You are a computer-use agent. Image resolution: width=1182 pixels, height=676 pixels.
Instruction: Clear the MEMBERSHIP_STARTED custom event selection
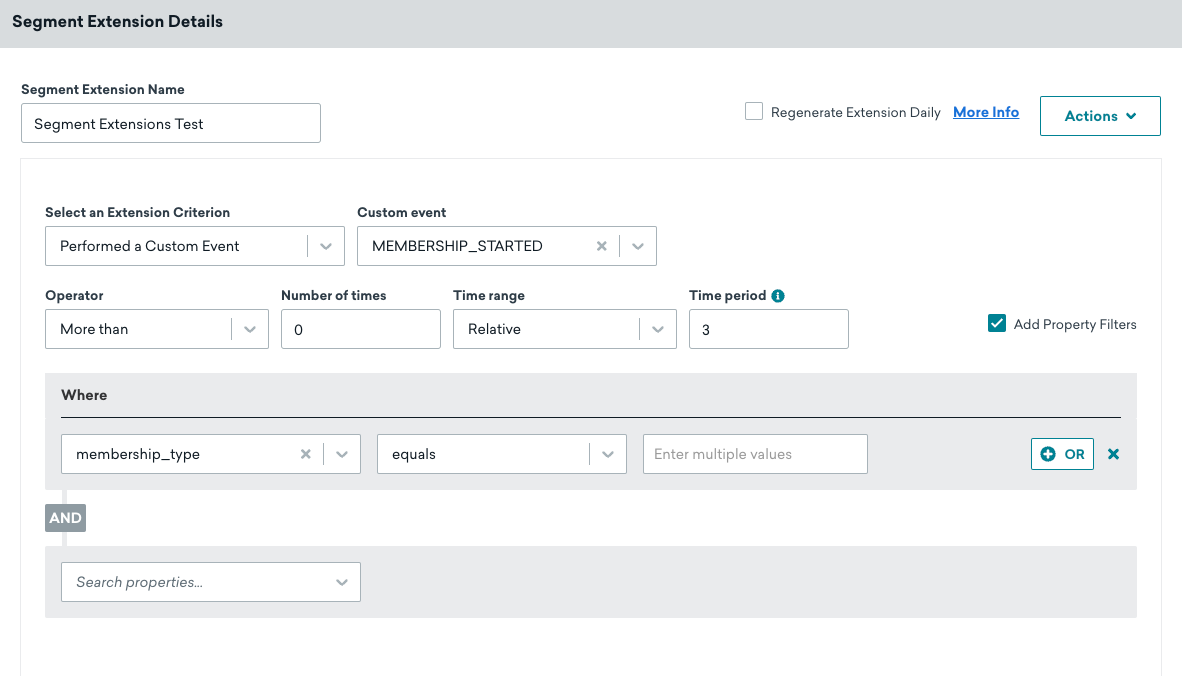tap(602, 245)
